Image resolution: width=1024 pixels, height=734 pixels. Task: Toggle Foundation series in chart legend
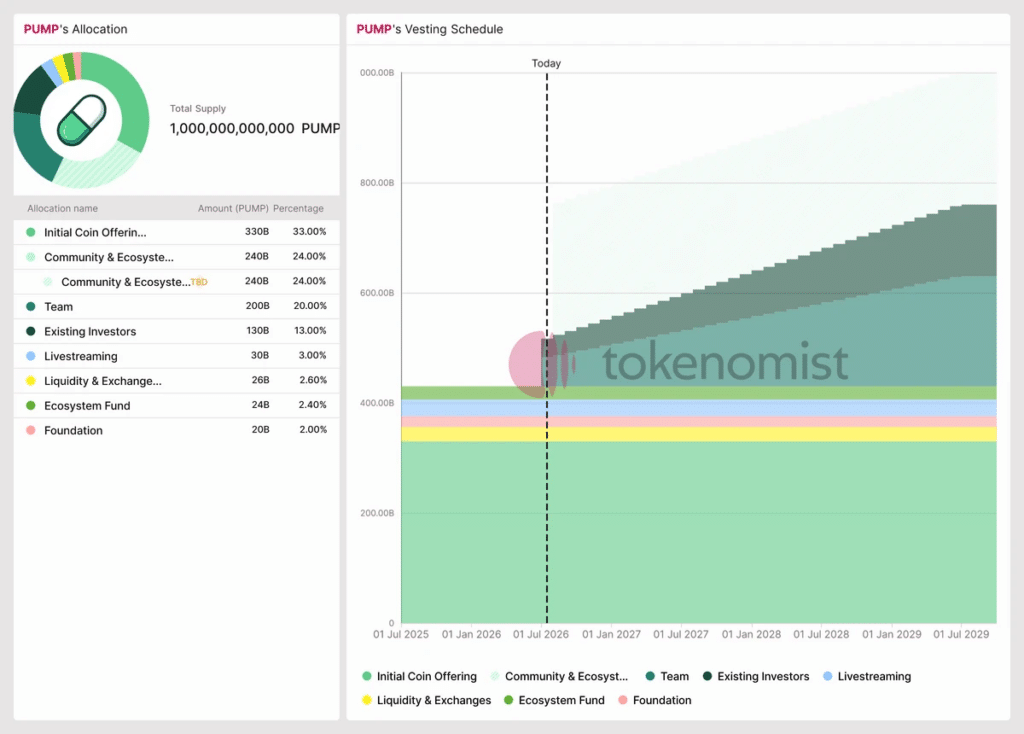[x=654, y=700]
